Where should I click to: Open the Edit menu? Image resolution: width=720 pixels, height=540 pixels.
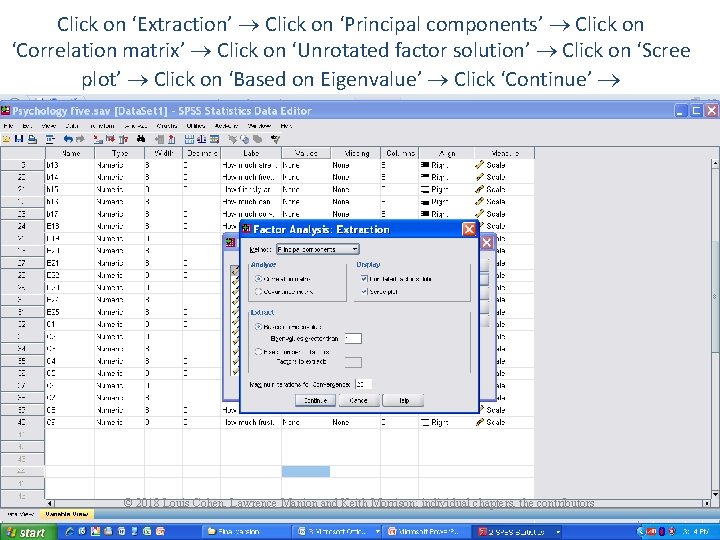tap(27, 125)
